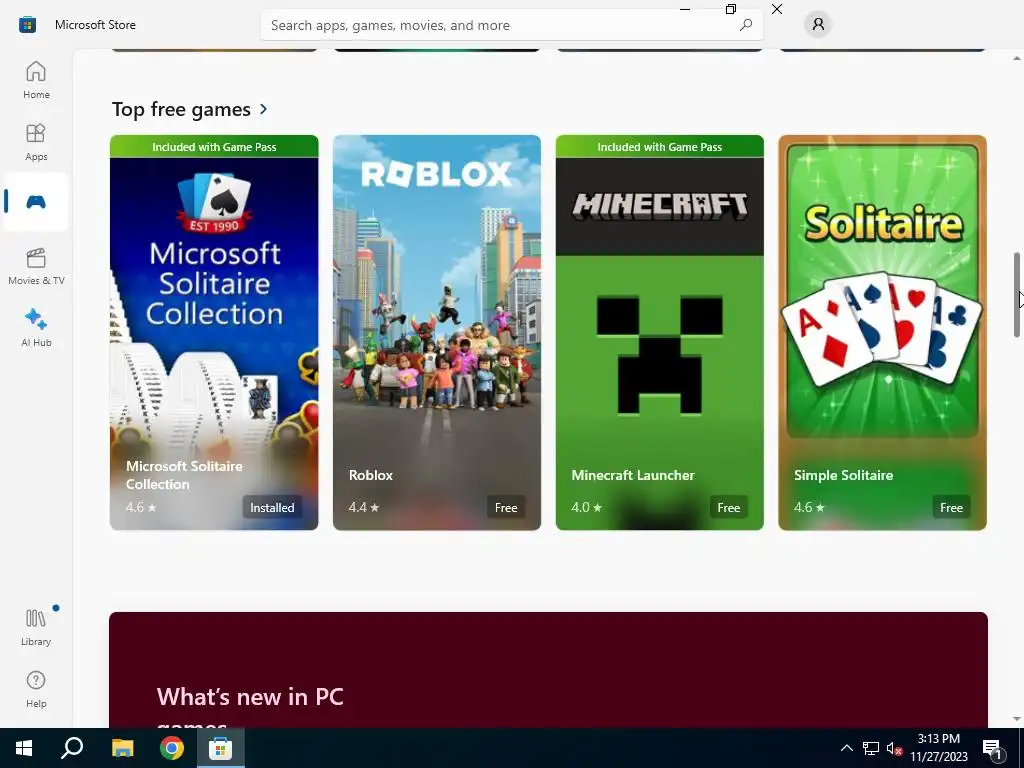Open the Windows Start menu
Image resolution: width=1024 pixels, height=768 pixels.
click(x=24, y=748)
